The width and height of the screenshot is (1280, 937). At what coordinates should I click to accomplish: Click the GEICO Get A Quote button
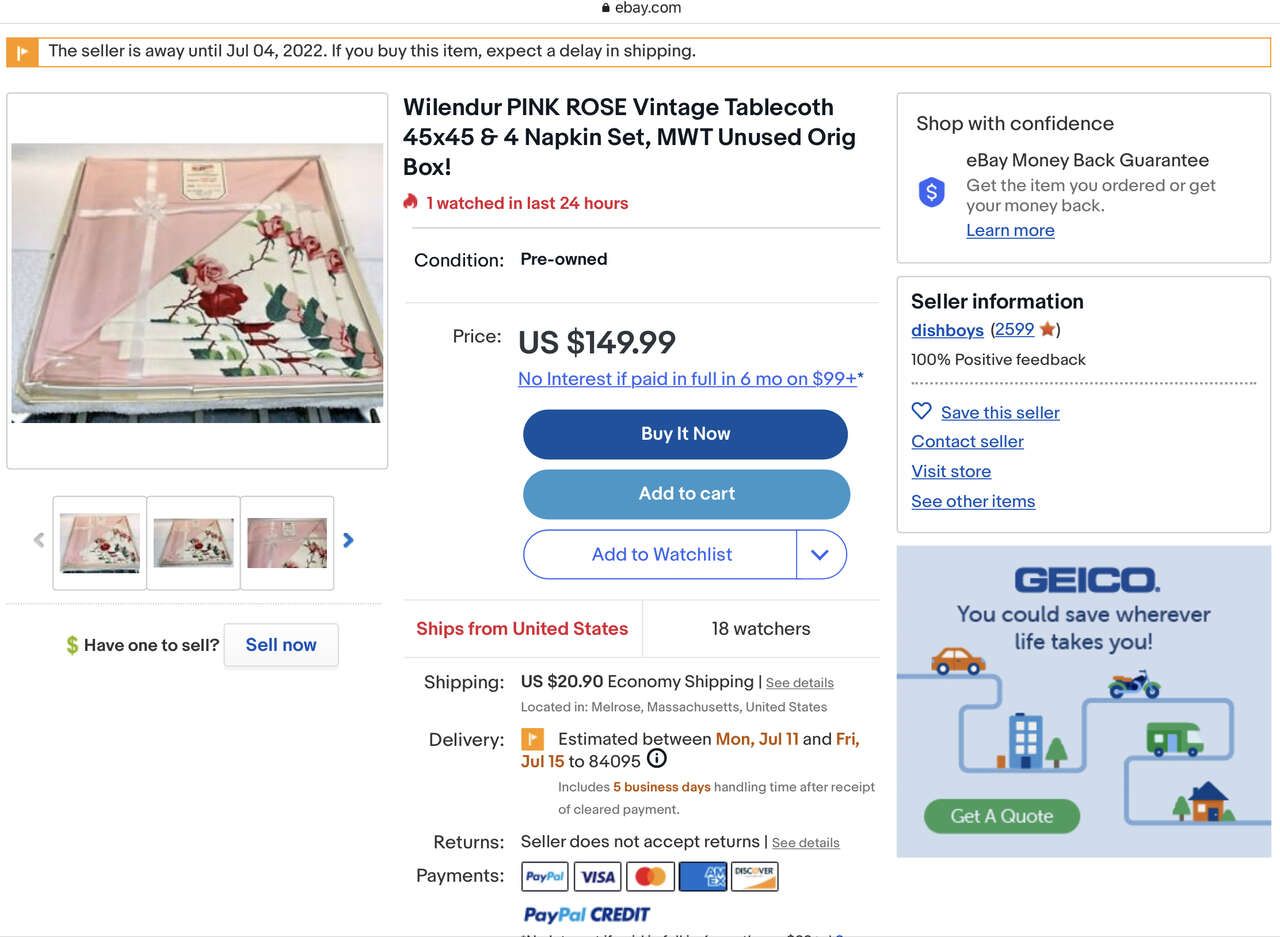point(1002,816)
